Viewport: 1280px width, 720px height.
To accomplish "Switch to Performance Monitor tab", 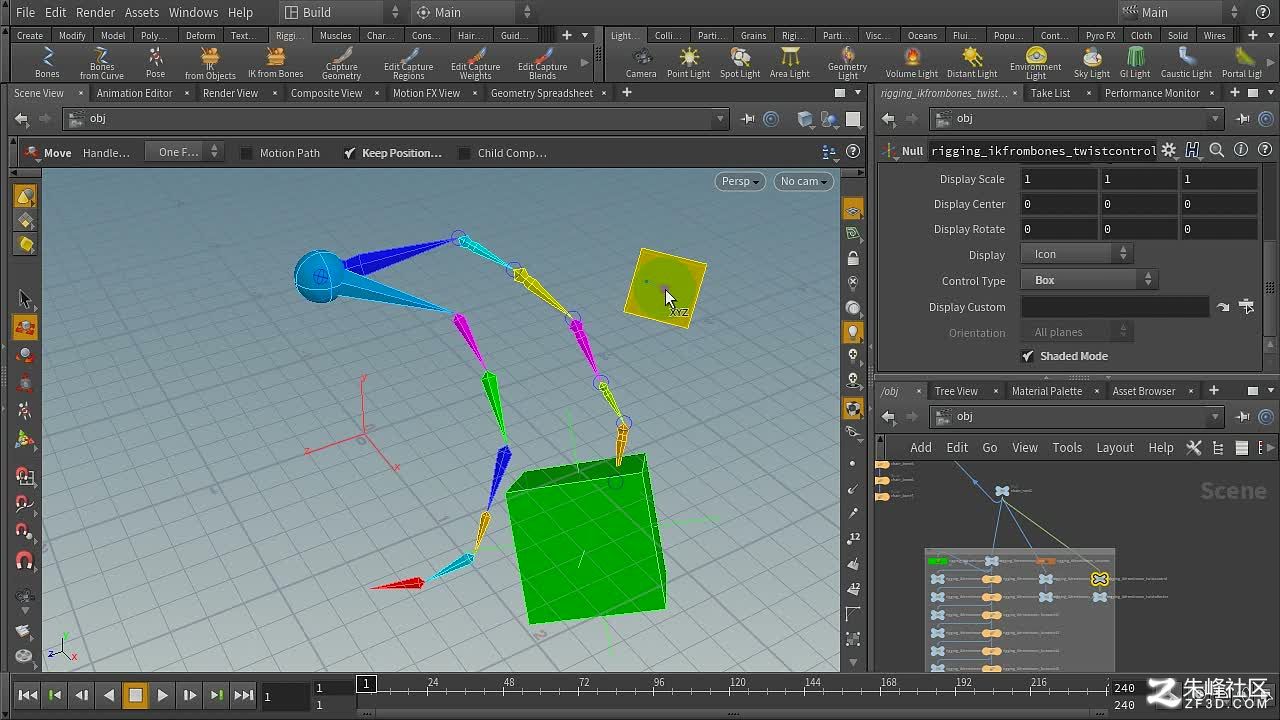I will pos(1152,93).
